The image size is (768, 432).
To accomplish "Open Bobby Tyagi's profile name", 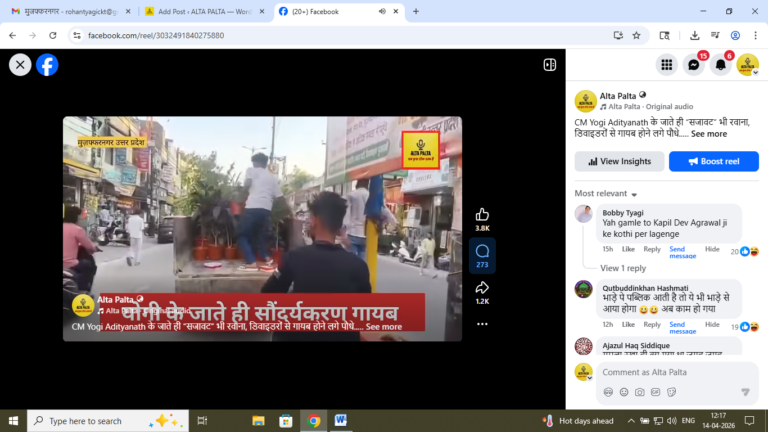I will (623, 213).
